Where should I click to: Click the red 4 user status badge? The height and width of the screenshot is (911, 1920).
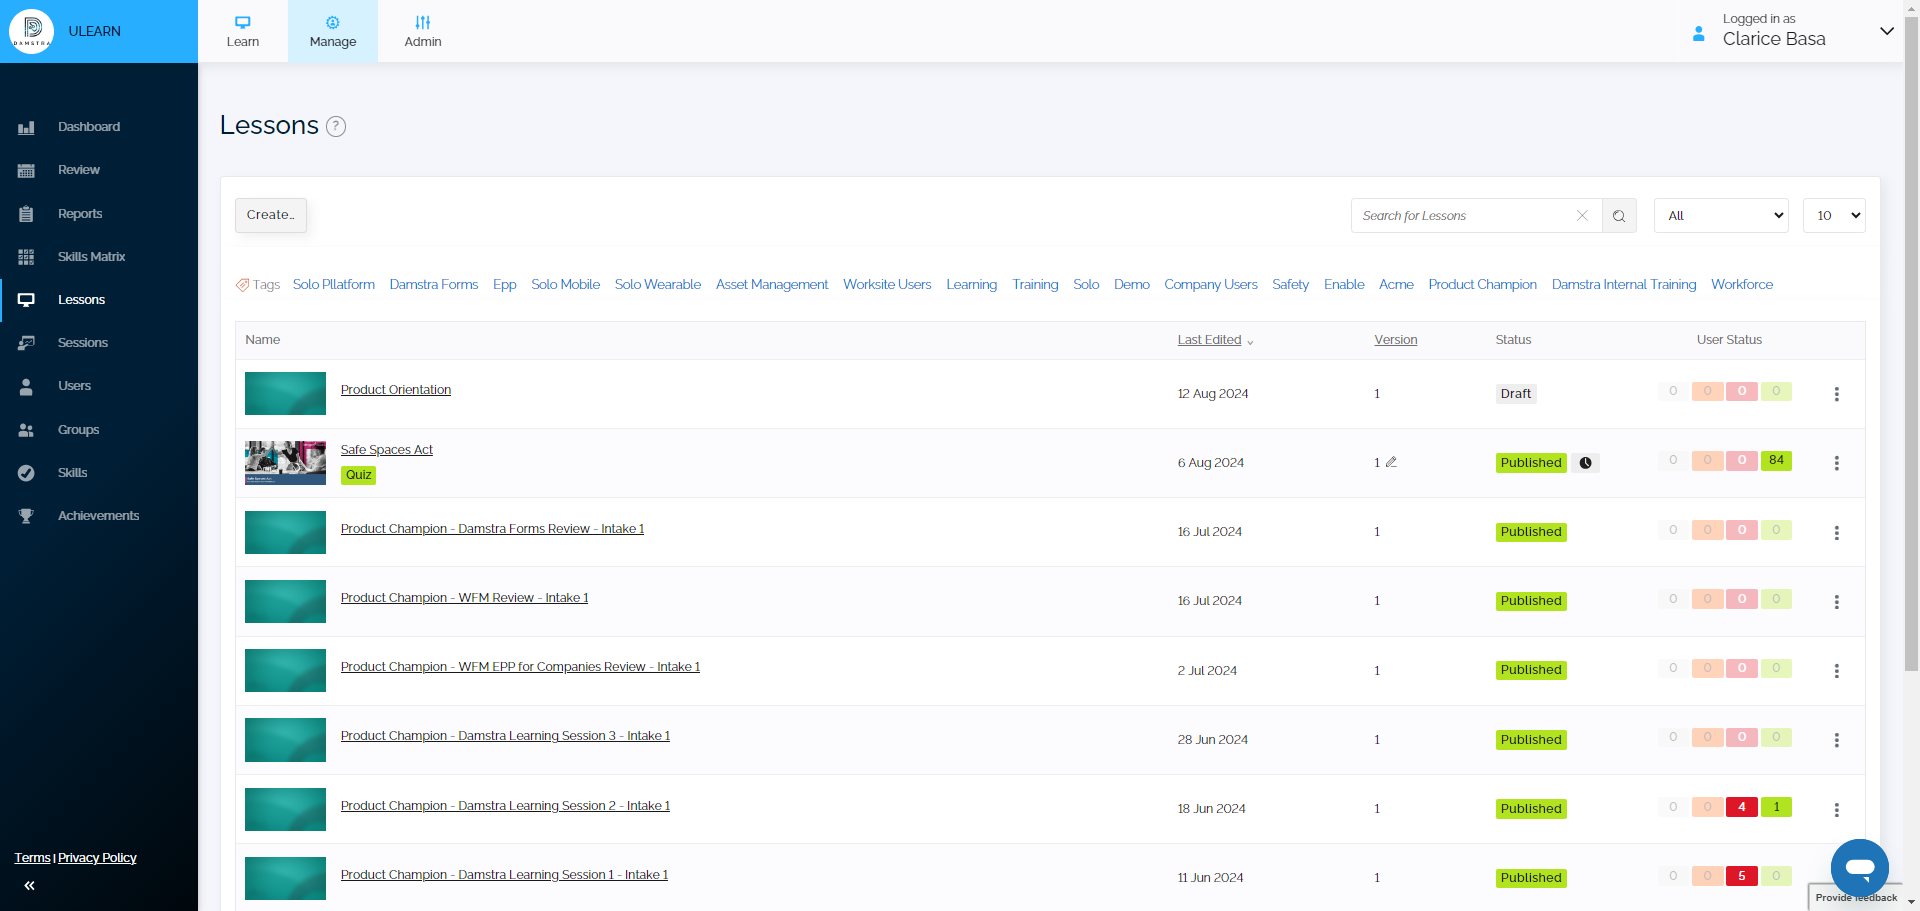click(1741, 807)
